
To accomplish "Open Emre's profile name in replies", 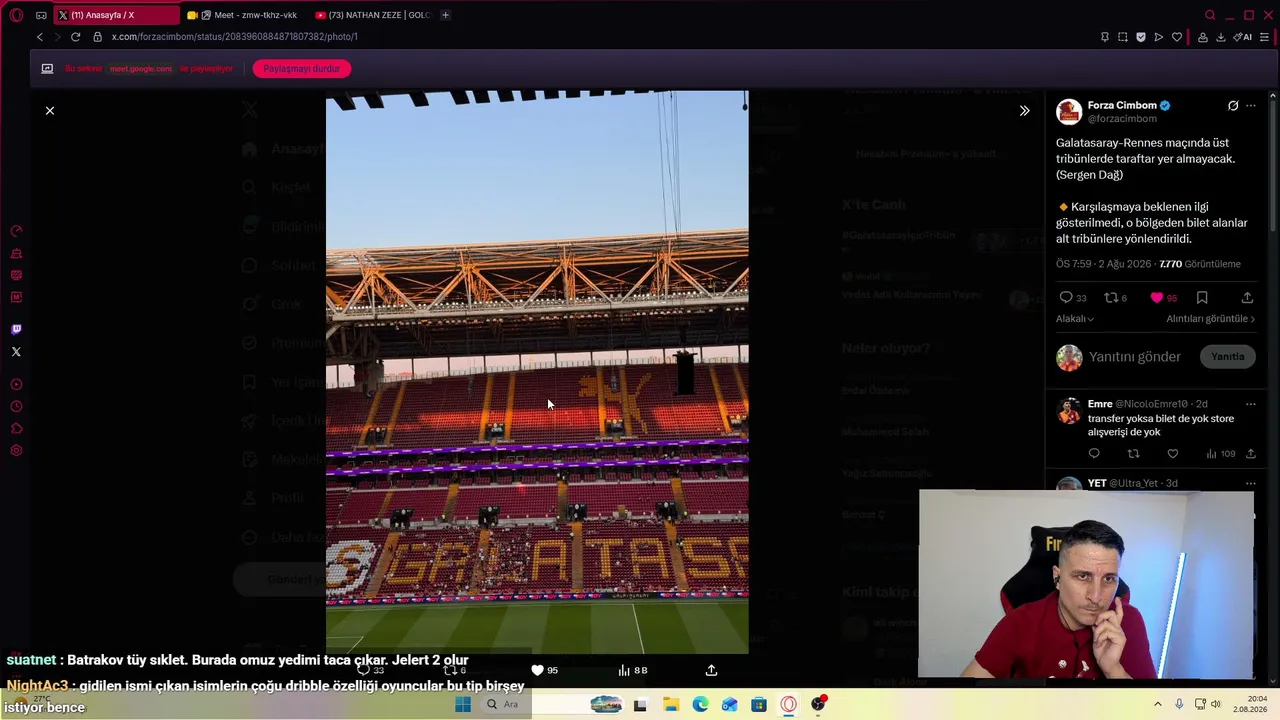I will (x=1100, y=404).
